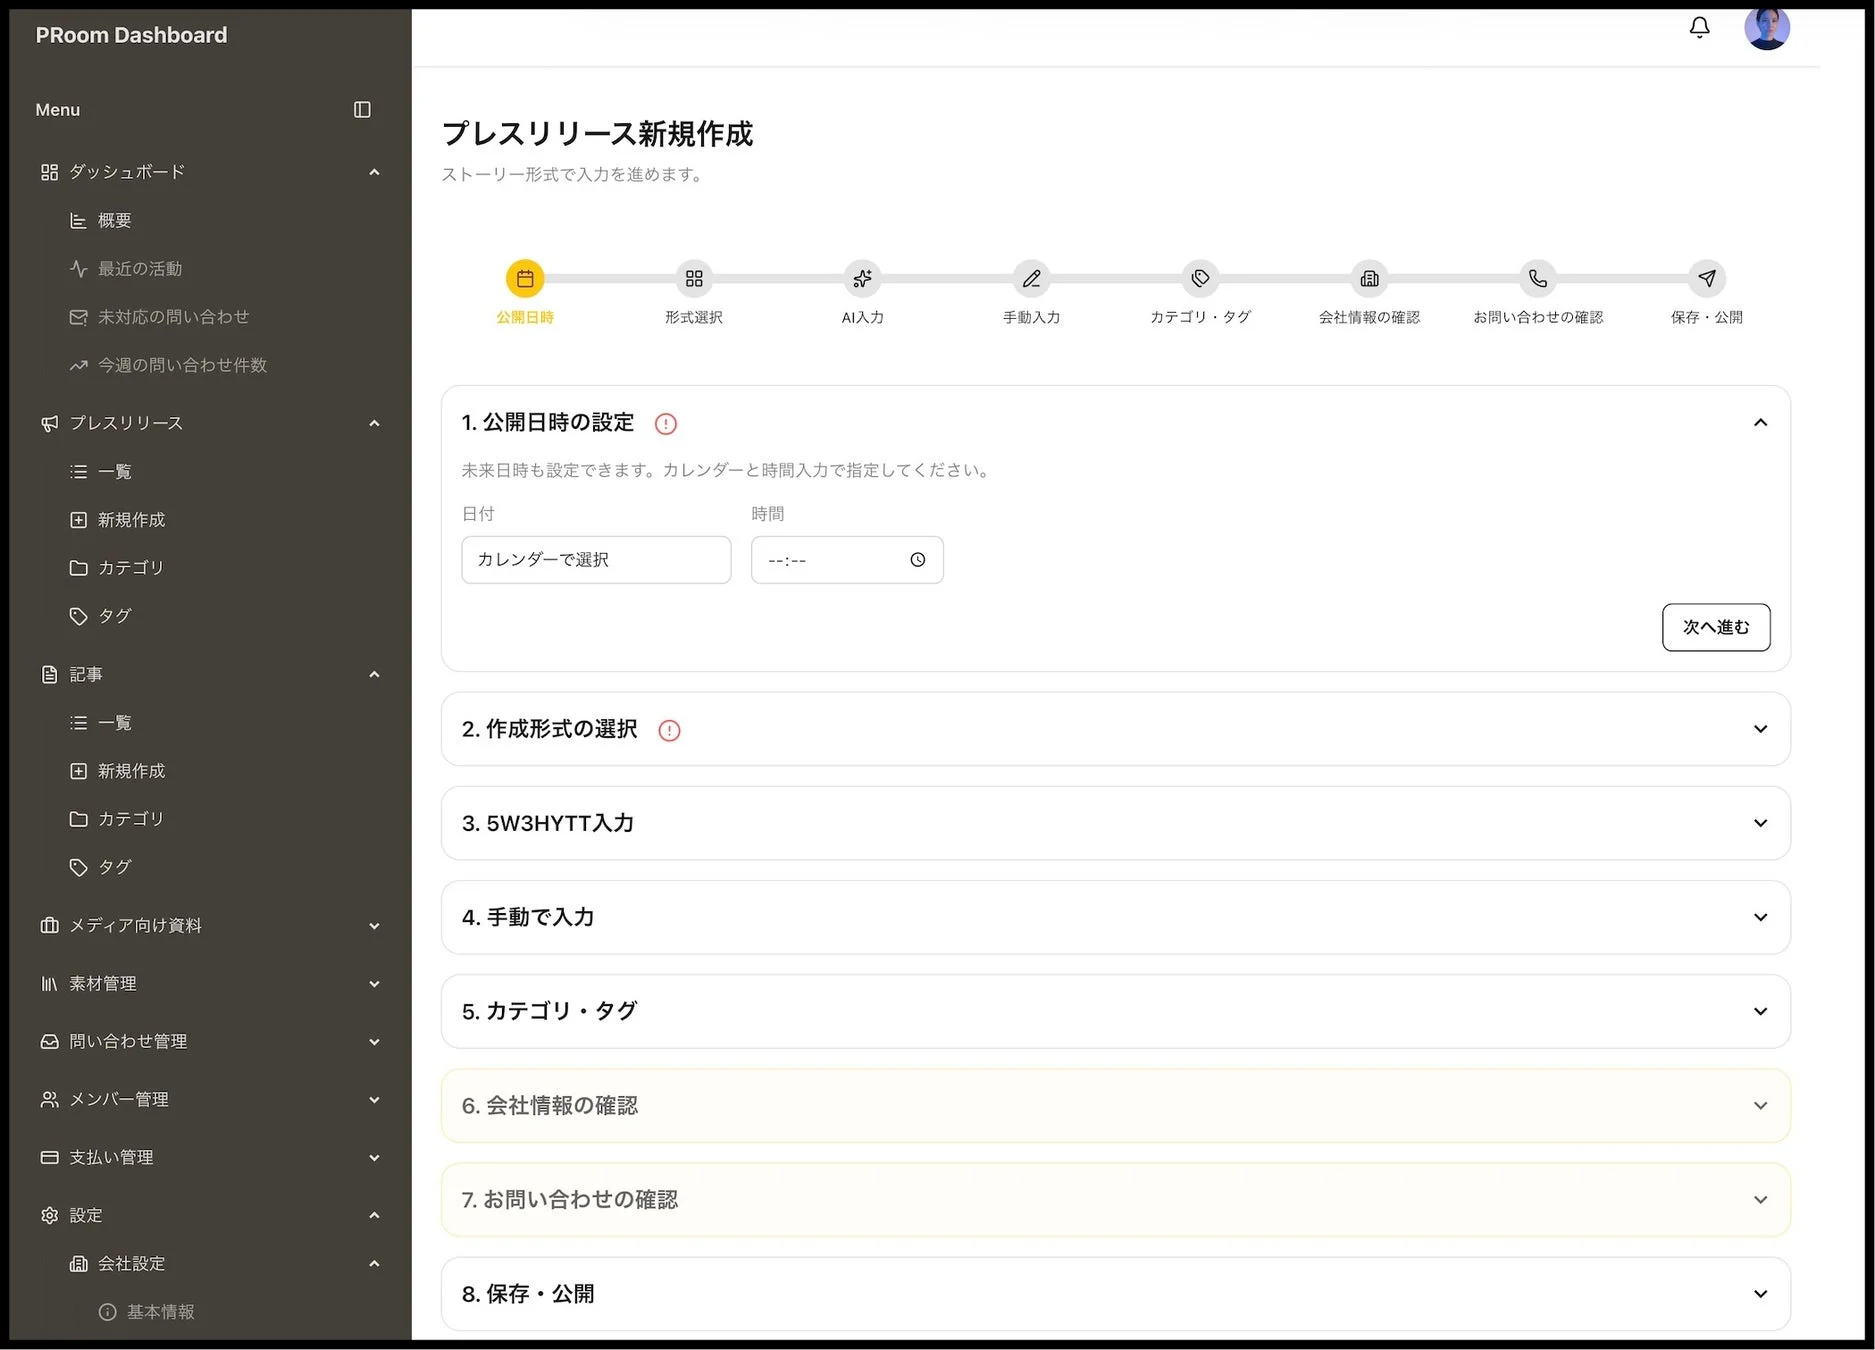Viewport: 1875px width, 1350px height.
Task: Expand the 問い合わせ管理 sidebar section
Action: [x=374, y=1042]
